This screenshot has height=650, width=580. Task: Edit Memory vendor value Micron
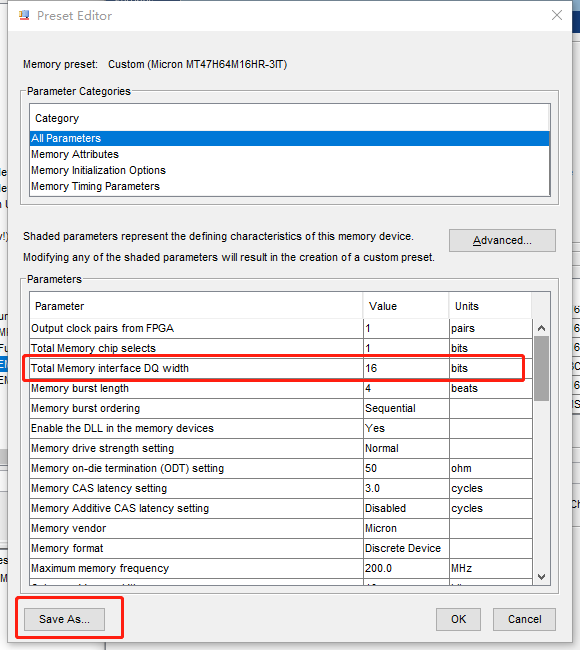tap(406, 528)
